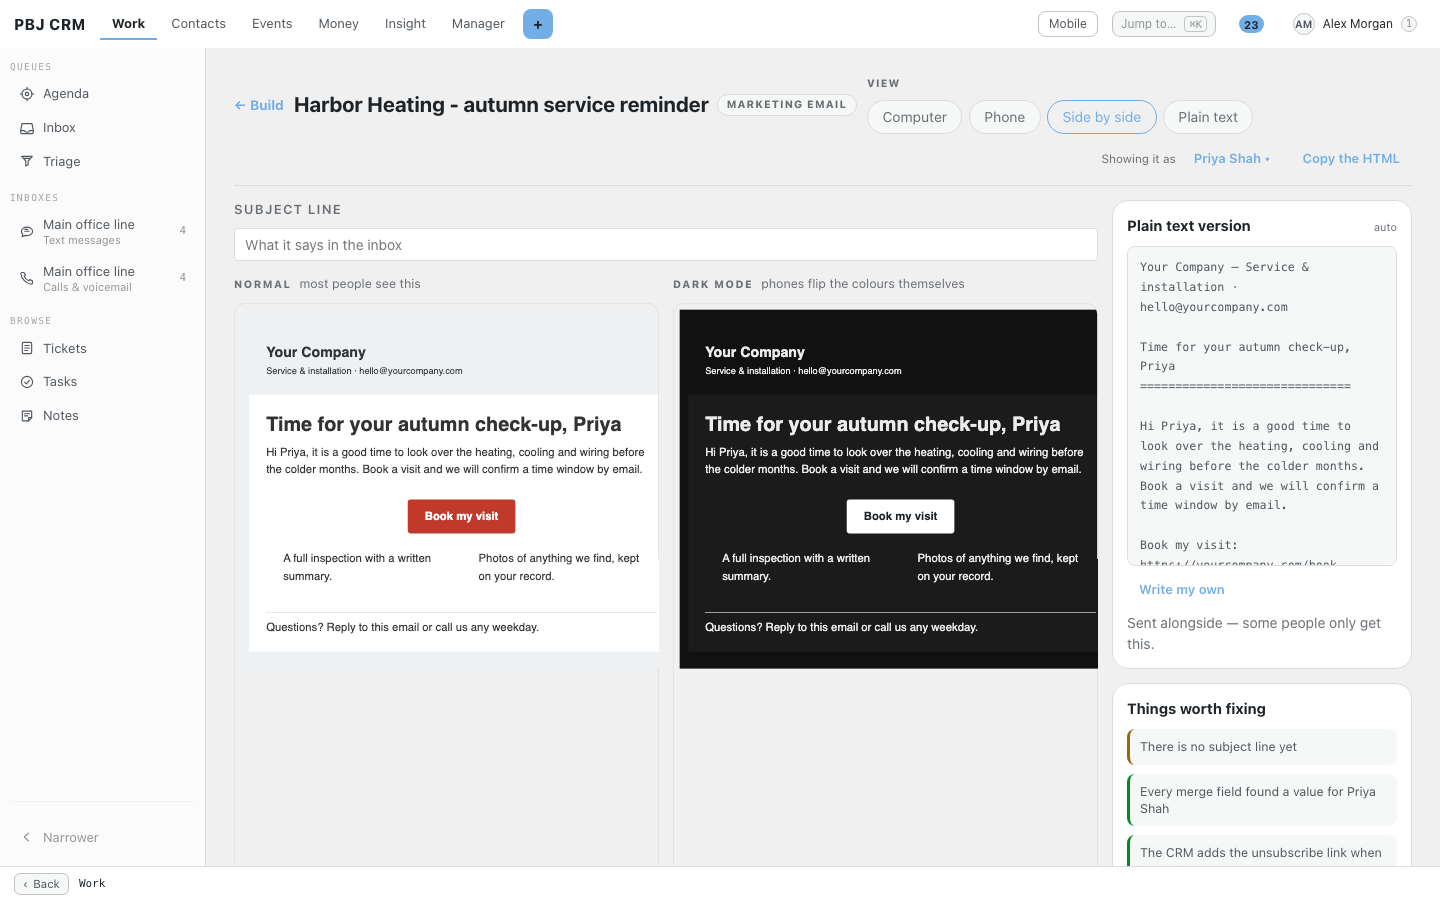Open the Events tab
Image resolution: width=1440 pixels, height=900 pixels.
point(272,24)
